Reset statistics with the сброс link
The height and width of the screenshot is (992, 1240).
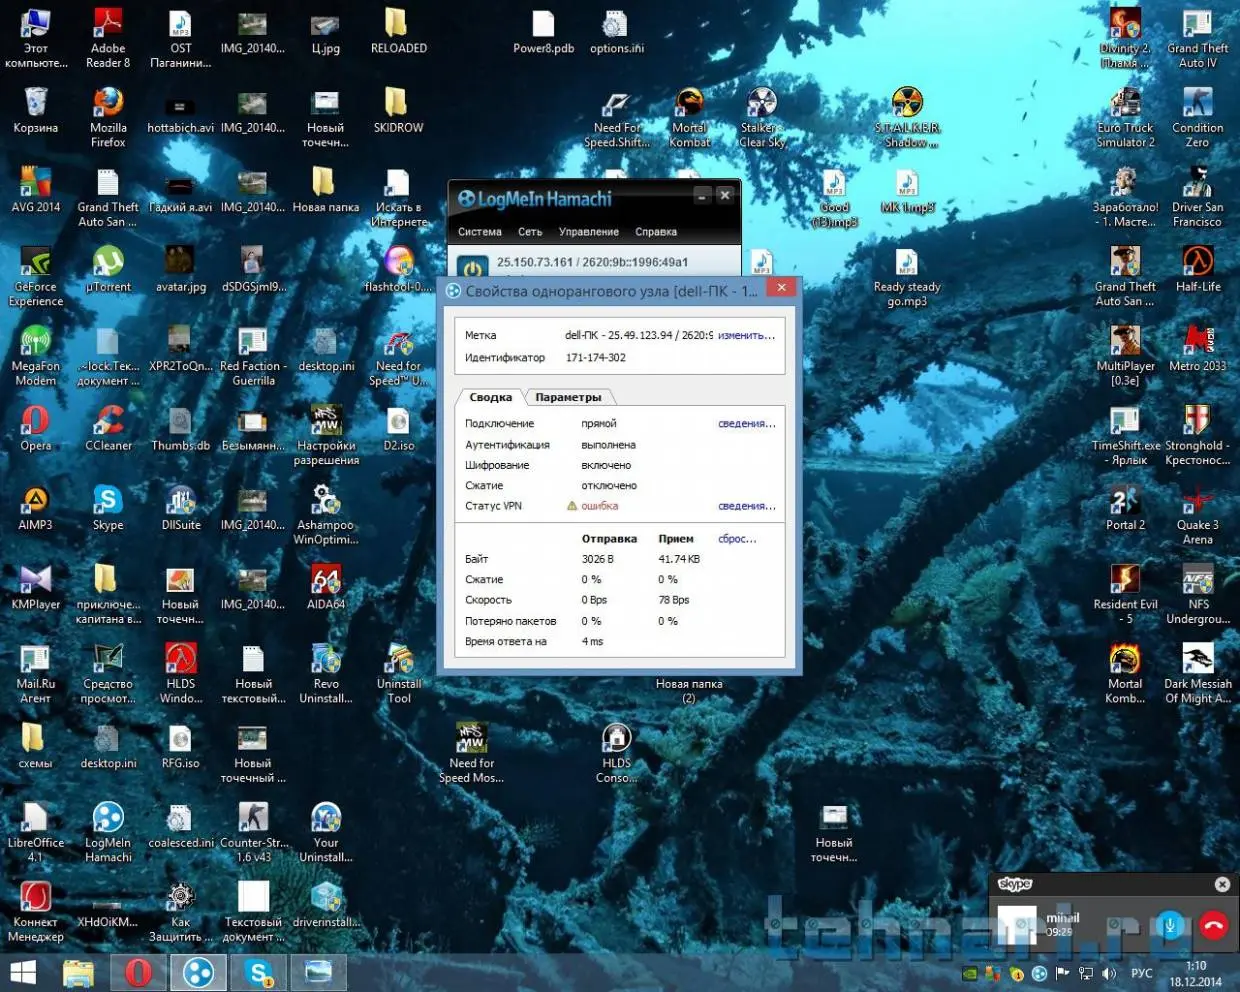[x=737, y=539]
